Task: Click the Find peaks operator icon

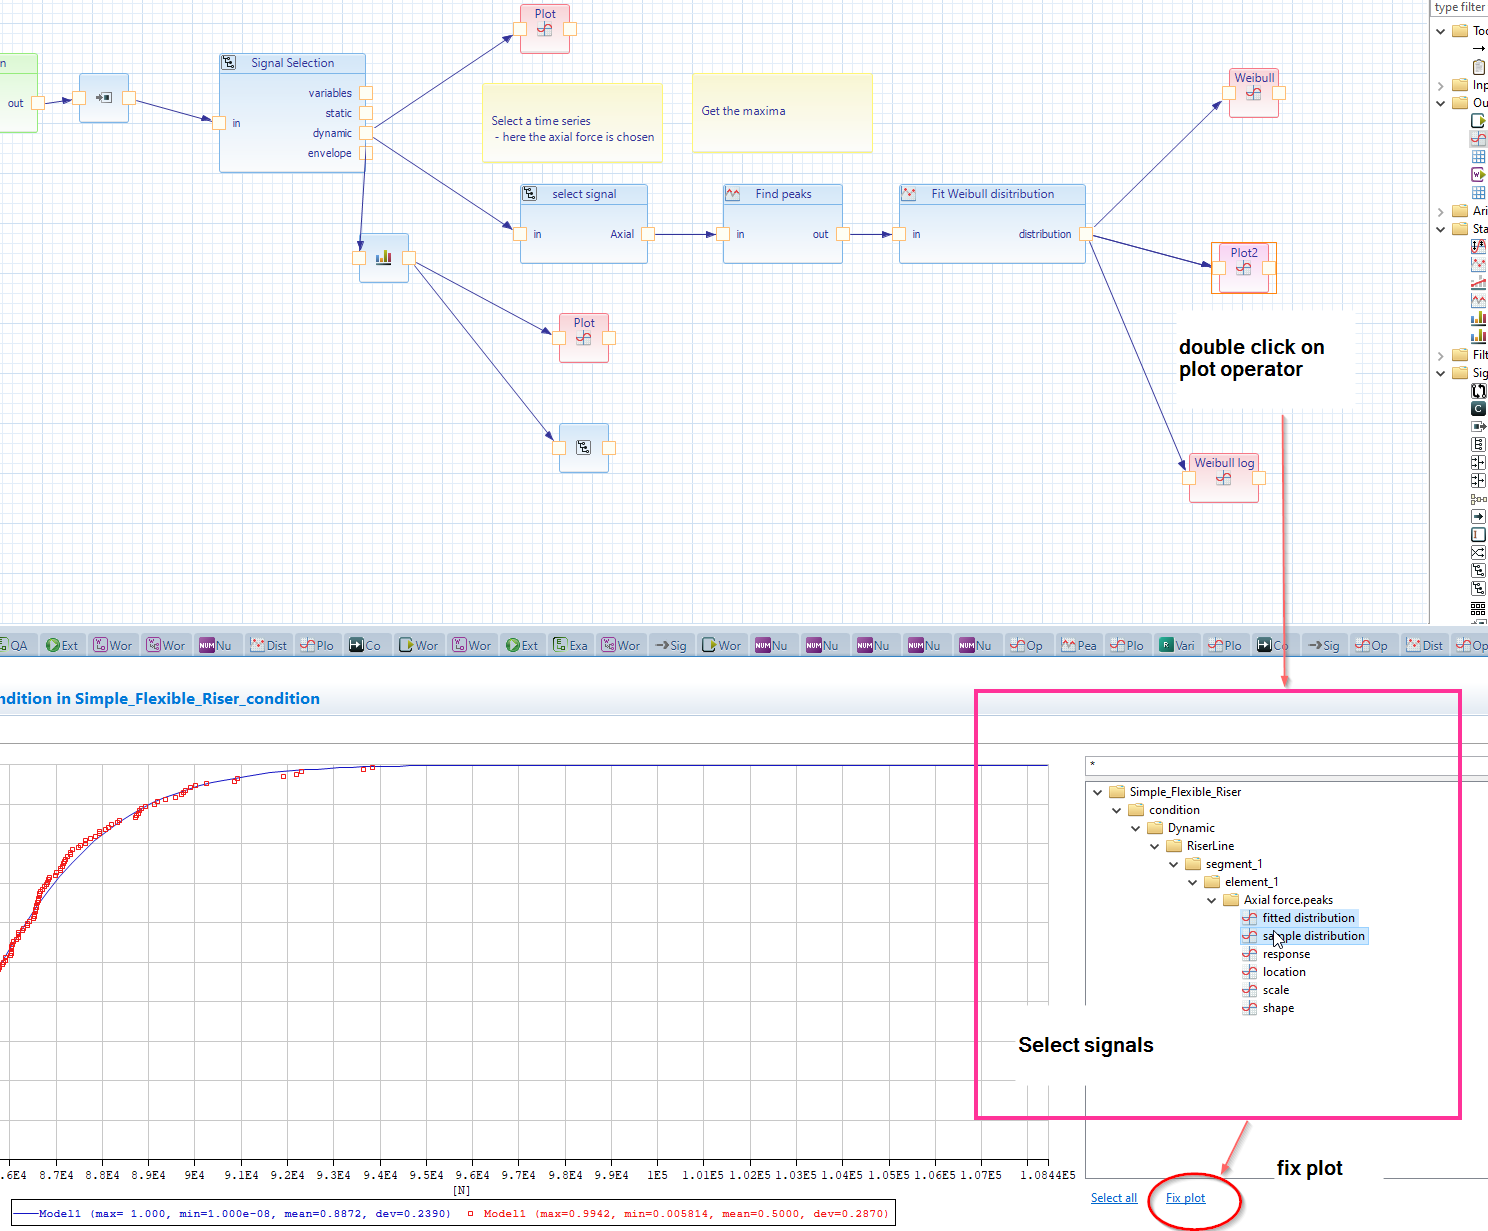Action: point(733,194)
